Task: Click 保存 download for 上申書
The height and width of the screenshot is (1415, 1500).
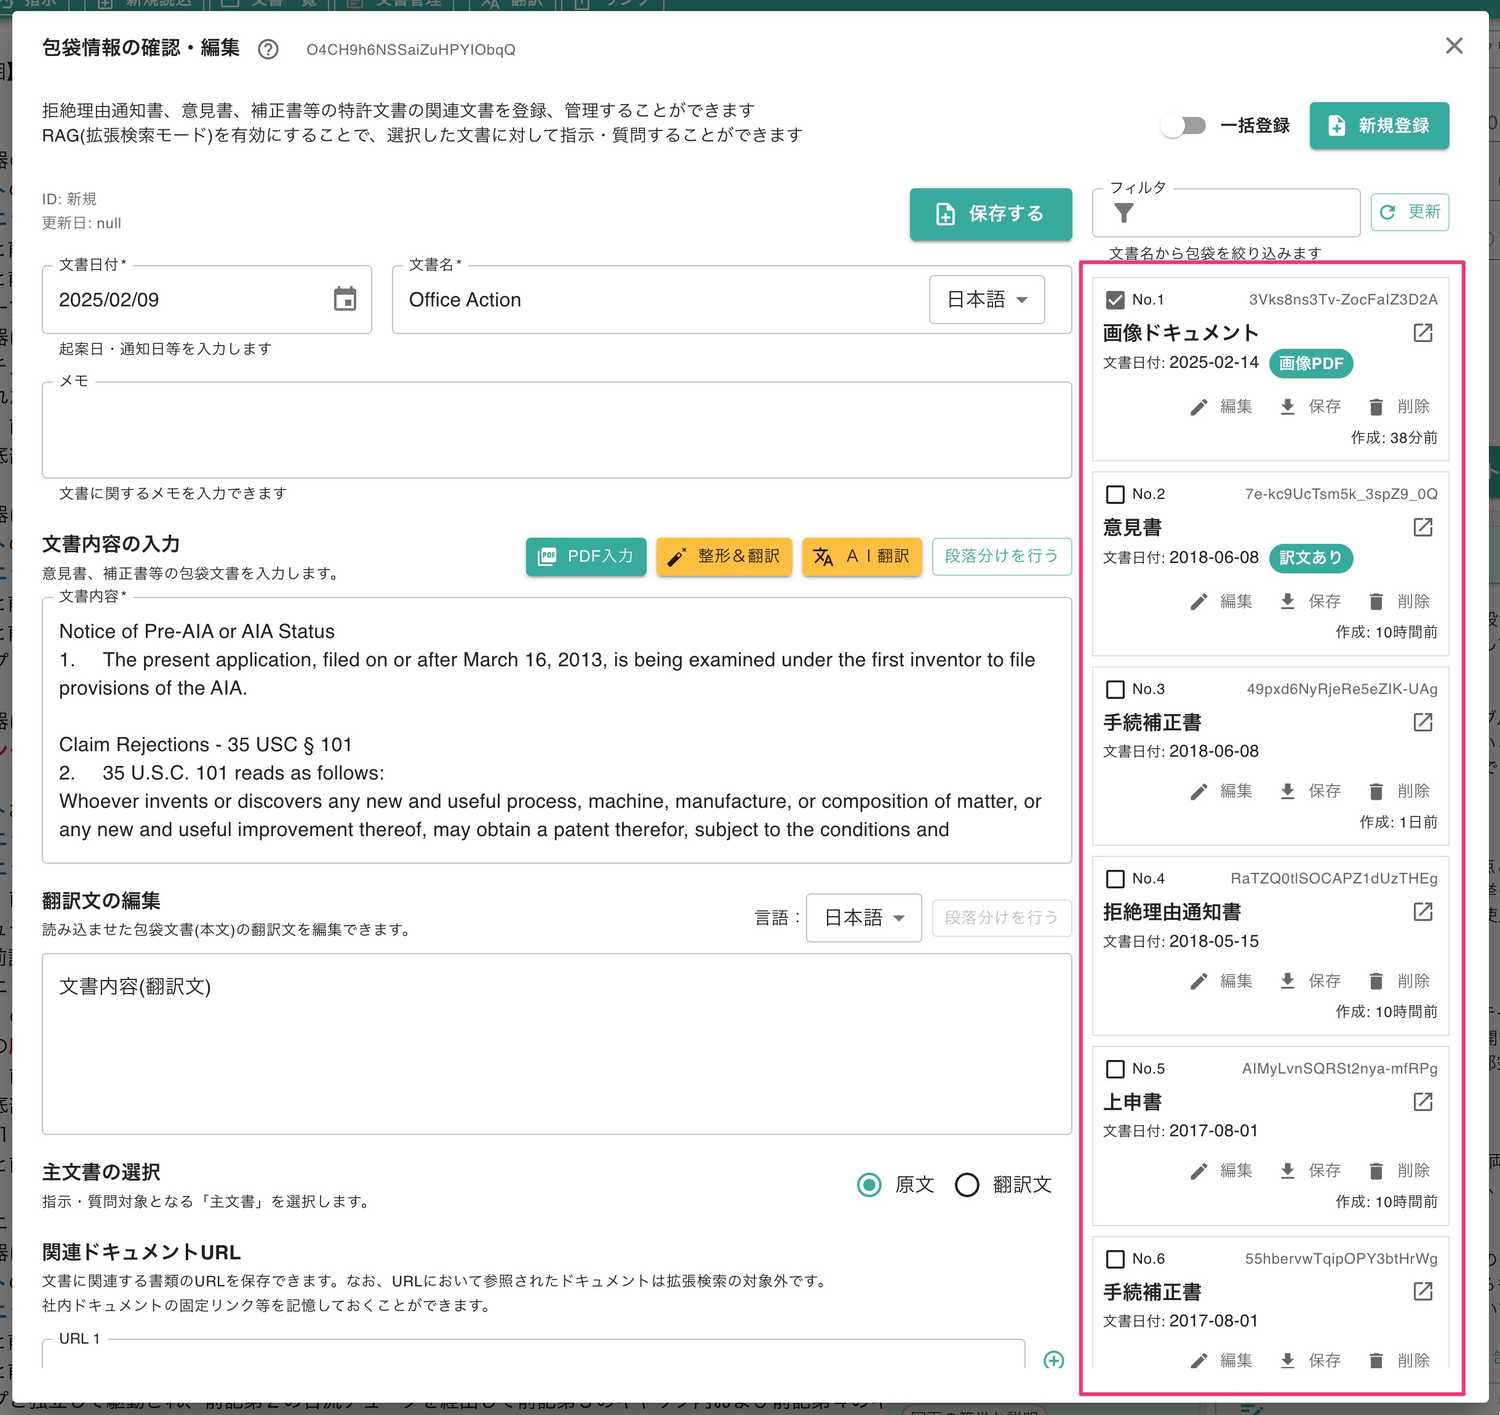Action: (1310, 1171)
